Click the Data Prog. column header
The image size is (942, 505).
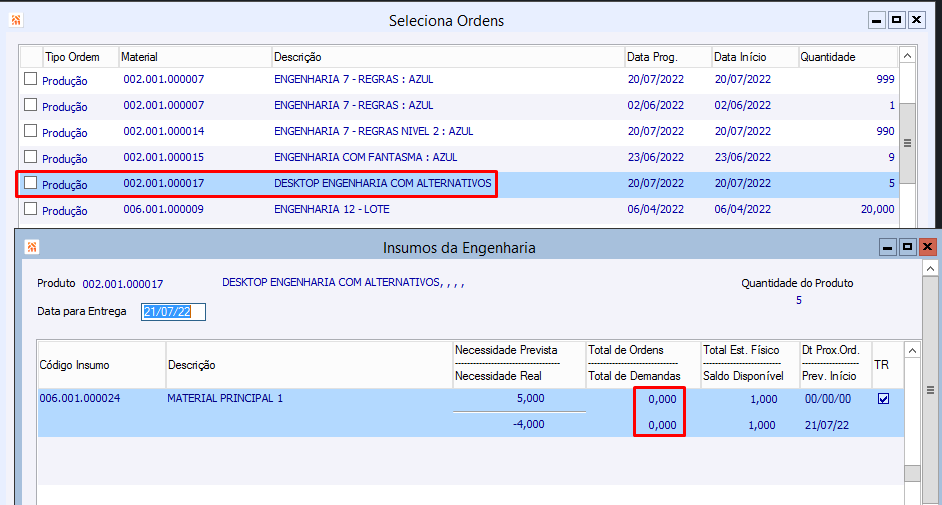[x=667, y=57]
